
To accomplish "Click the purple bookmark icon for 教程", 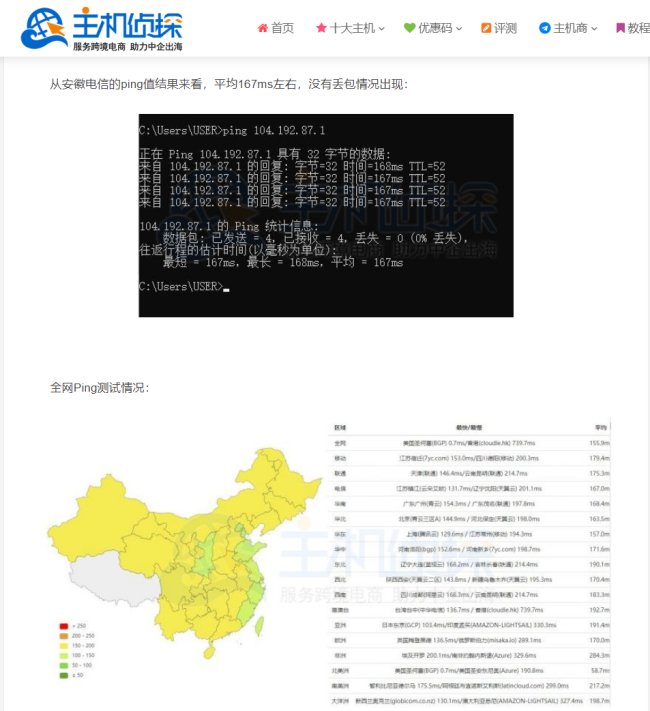I will 620,28.
